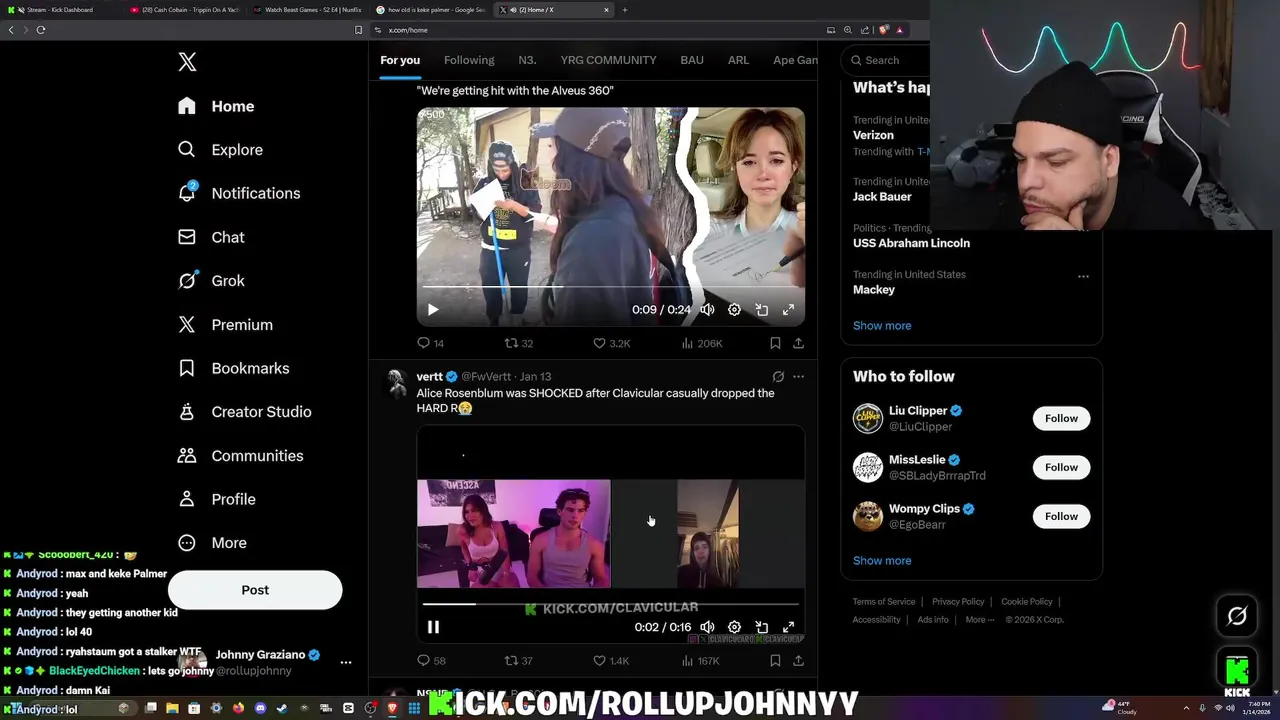This screenshot has width=1280, height=720.
Task: Click the @FwVertt handle
Action: click(x=486, y=377)
